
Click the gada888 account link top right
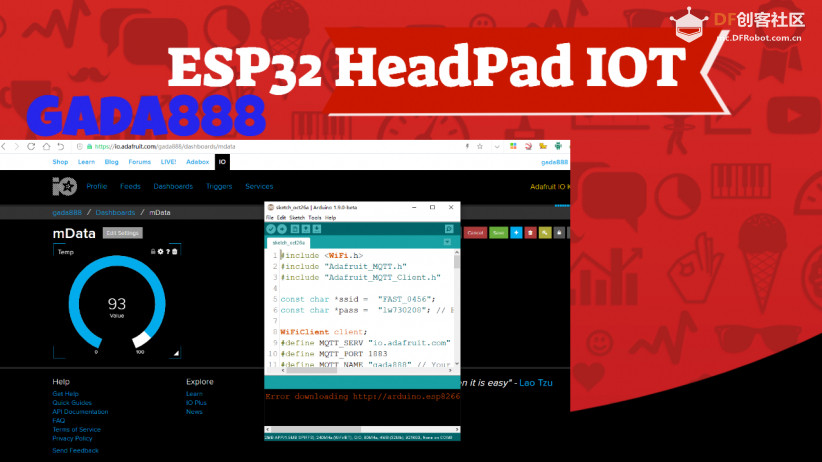pyautogui.click(x=555, y=163)
